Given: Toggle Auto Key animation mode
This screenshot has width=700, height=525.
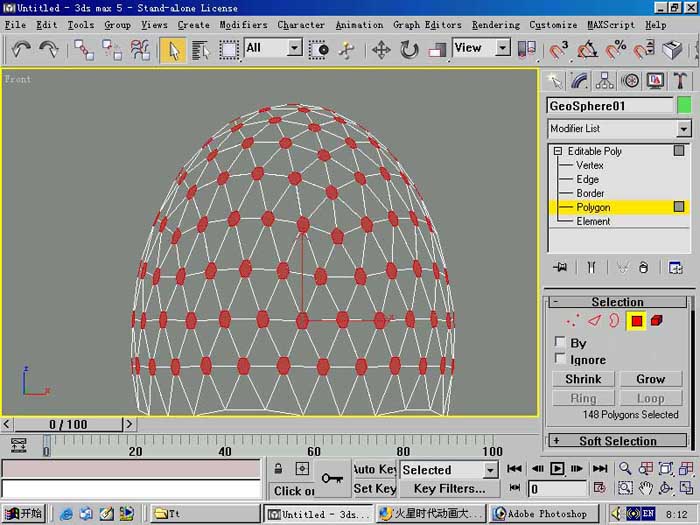Looking at the screenshot, I should click(374, 470).
